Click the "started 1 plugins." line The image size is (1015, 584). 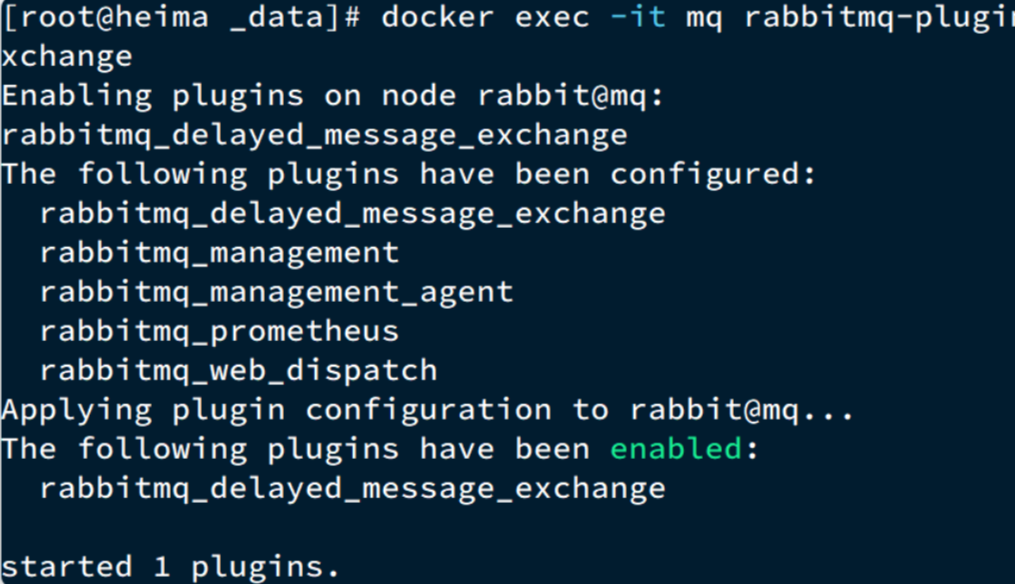171,567
